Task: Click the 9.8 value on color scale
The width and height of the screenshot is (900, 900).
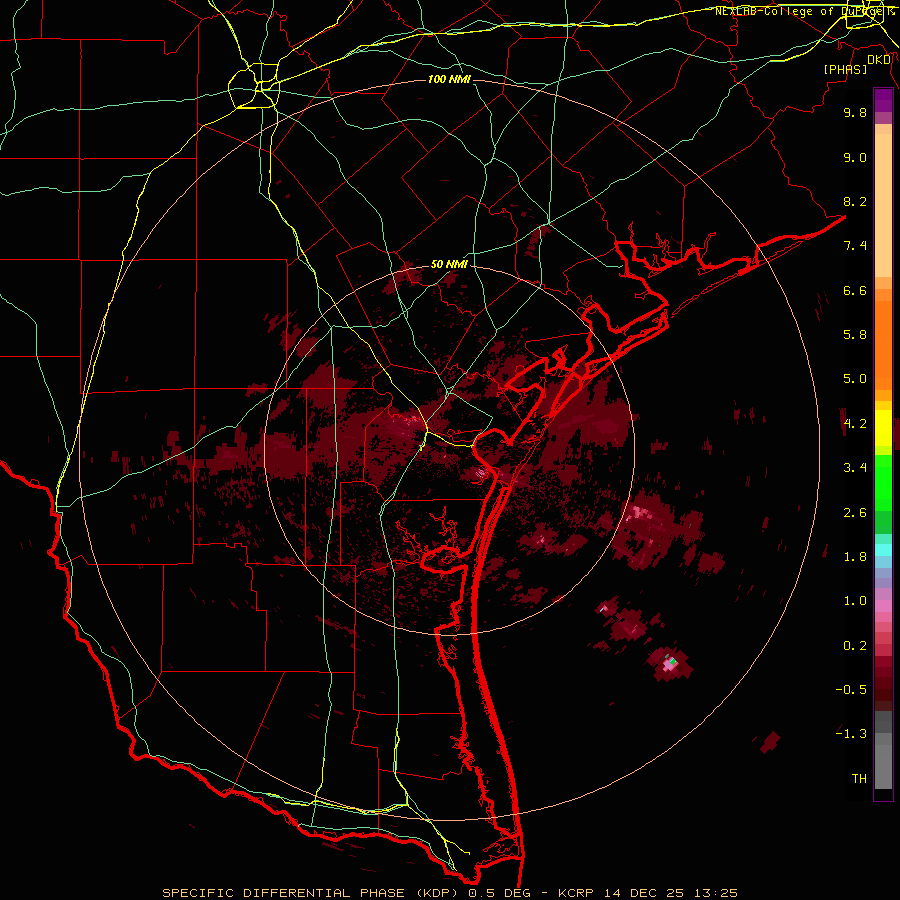Action: 855,112
